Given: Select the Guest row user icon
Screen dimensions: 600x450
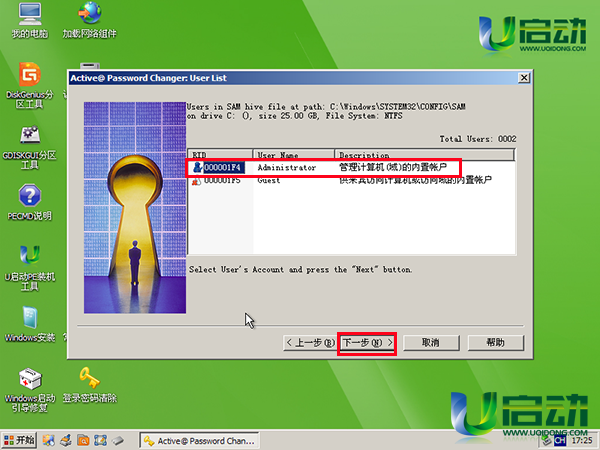Looking at the screenshot, I should pyautogui.click(x=196, y=181).
